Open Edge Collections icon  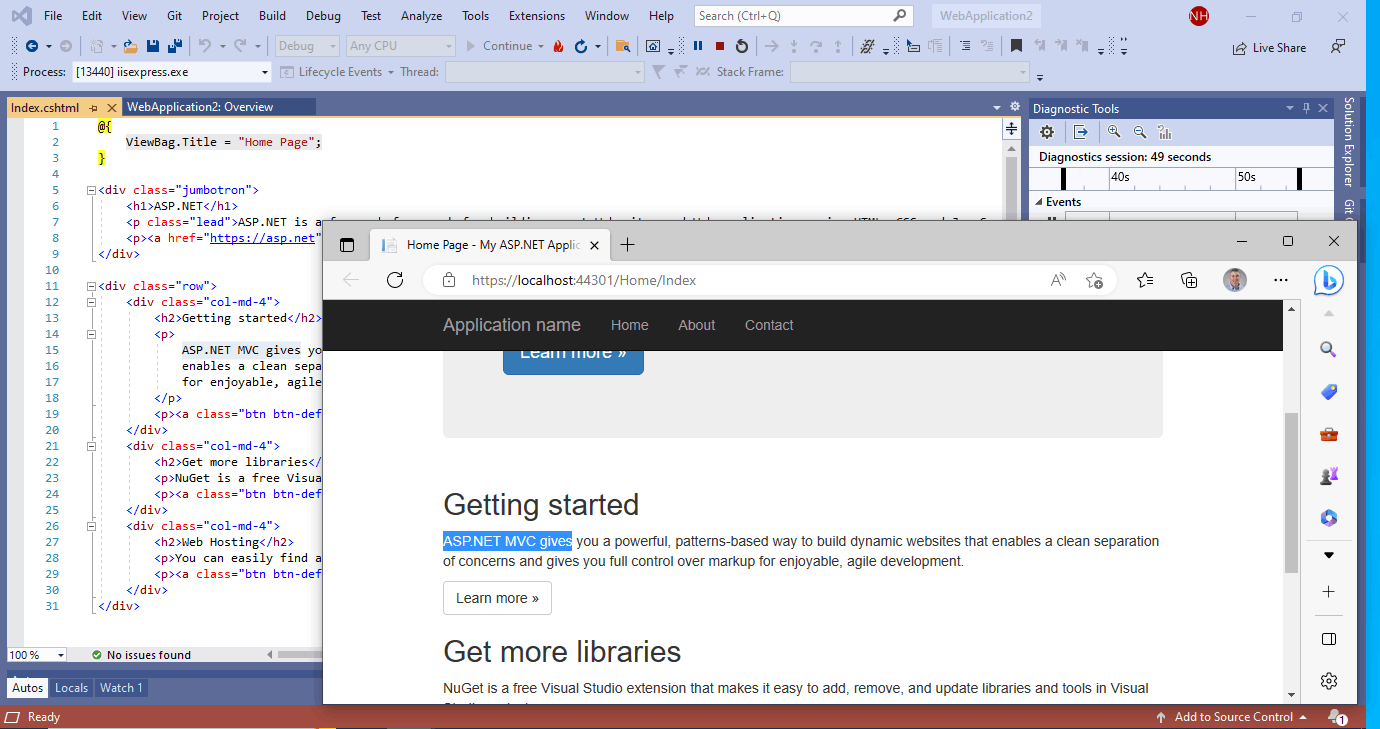[1189, 280]
